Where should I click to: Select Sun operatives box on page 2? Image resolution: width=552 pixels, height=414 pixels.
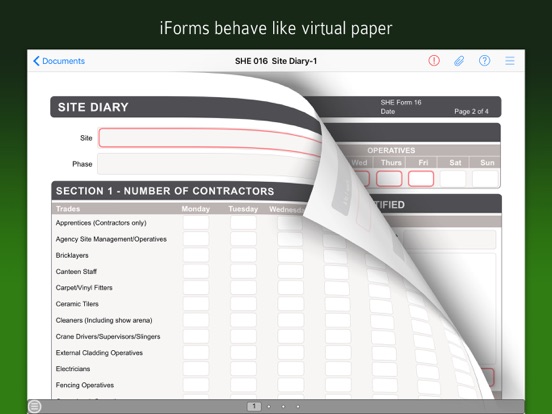(485, 178)
